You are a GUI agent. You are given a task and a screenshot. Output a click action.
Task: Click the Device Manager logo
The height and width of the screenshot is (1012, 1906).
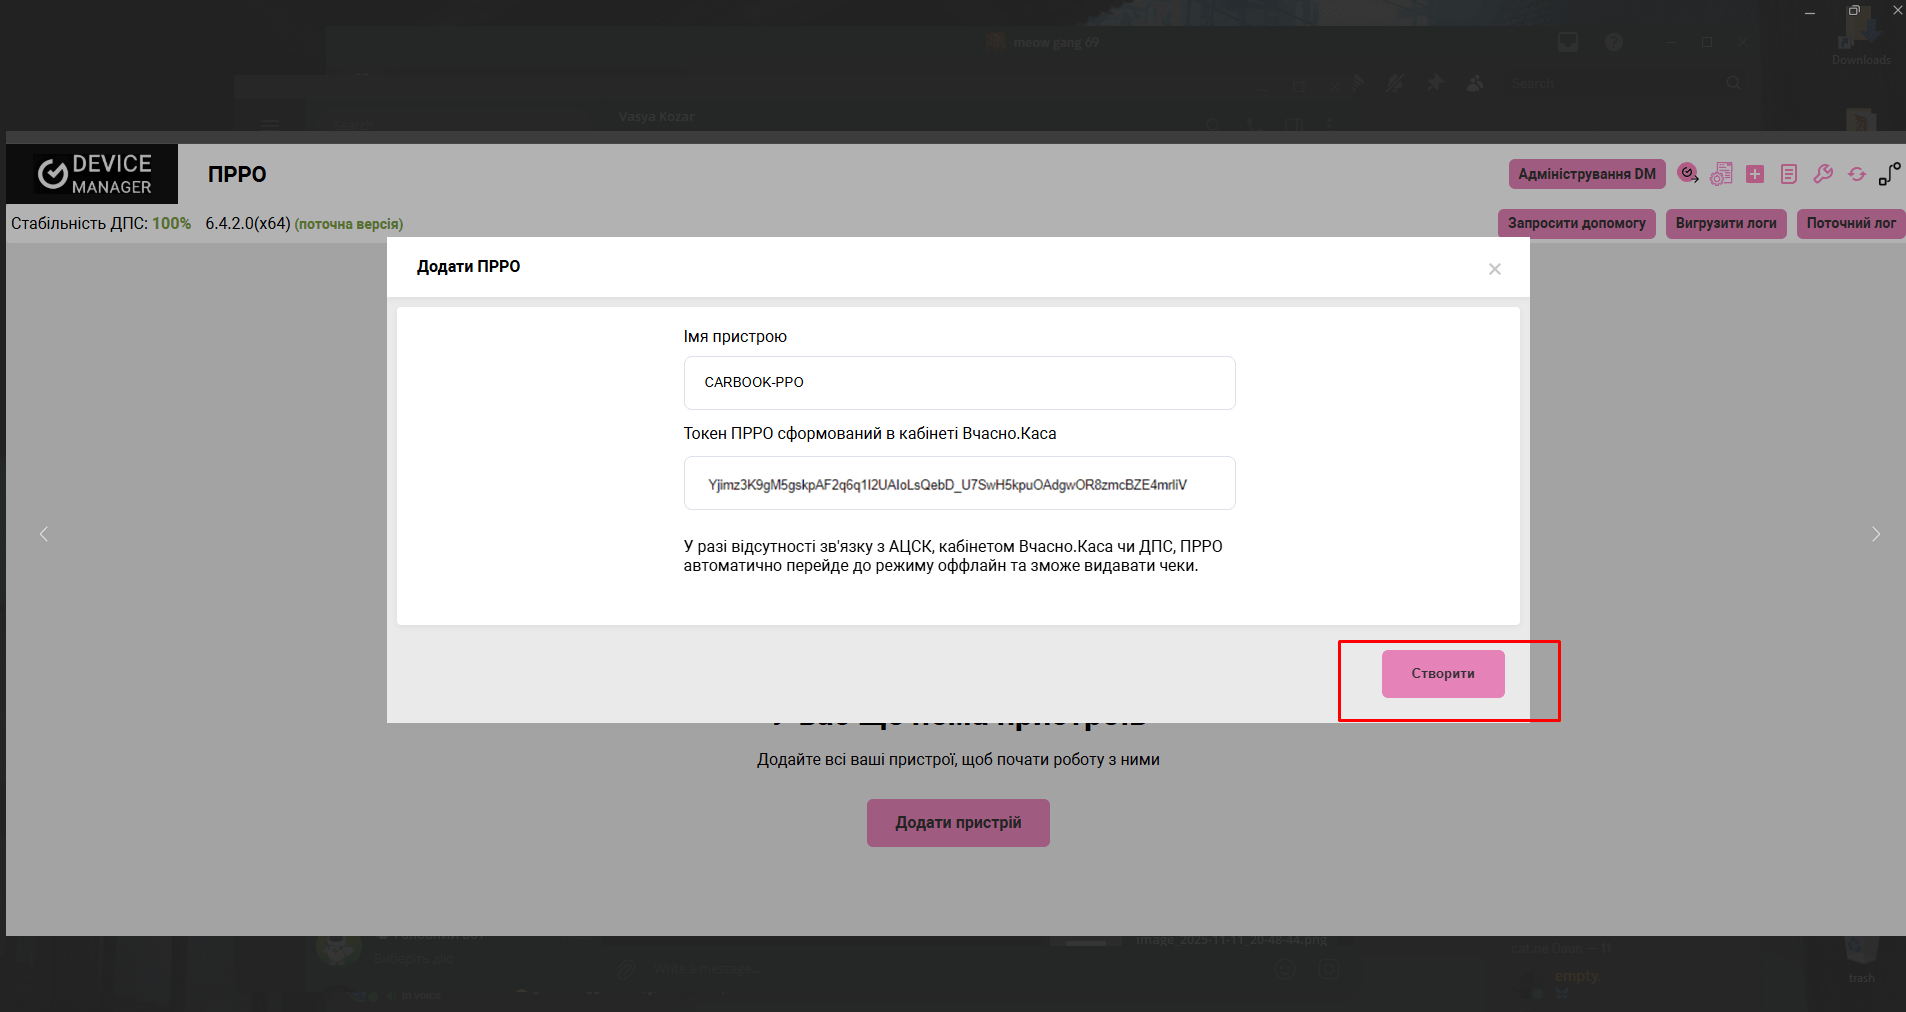point(93,174)
